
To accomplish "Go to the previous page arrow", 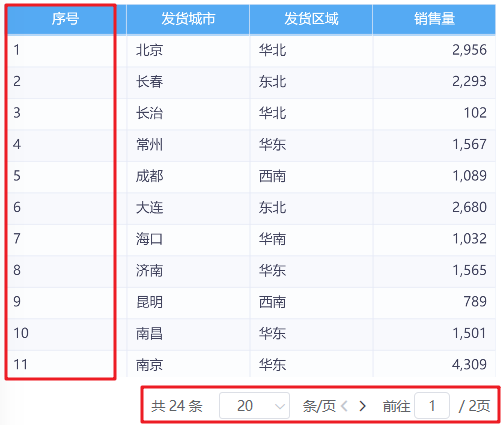I will coord(344,406).
